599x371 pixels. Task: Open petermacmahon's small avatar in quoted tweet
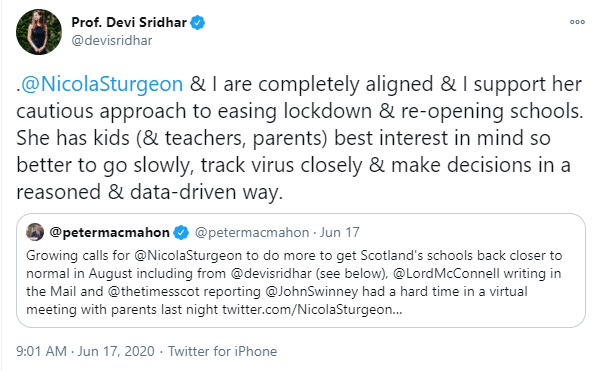click(35, 232)
